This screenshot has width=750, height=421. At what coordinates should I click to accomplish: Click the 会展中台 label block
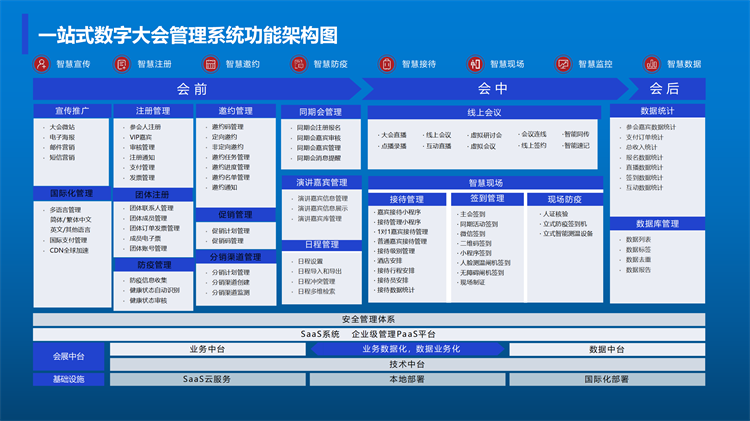click(68, 356)
